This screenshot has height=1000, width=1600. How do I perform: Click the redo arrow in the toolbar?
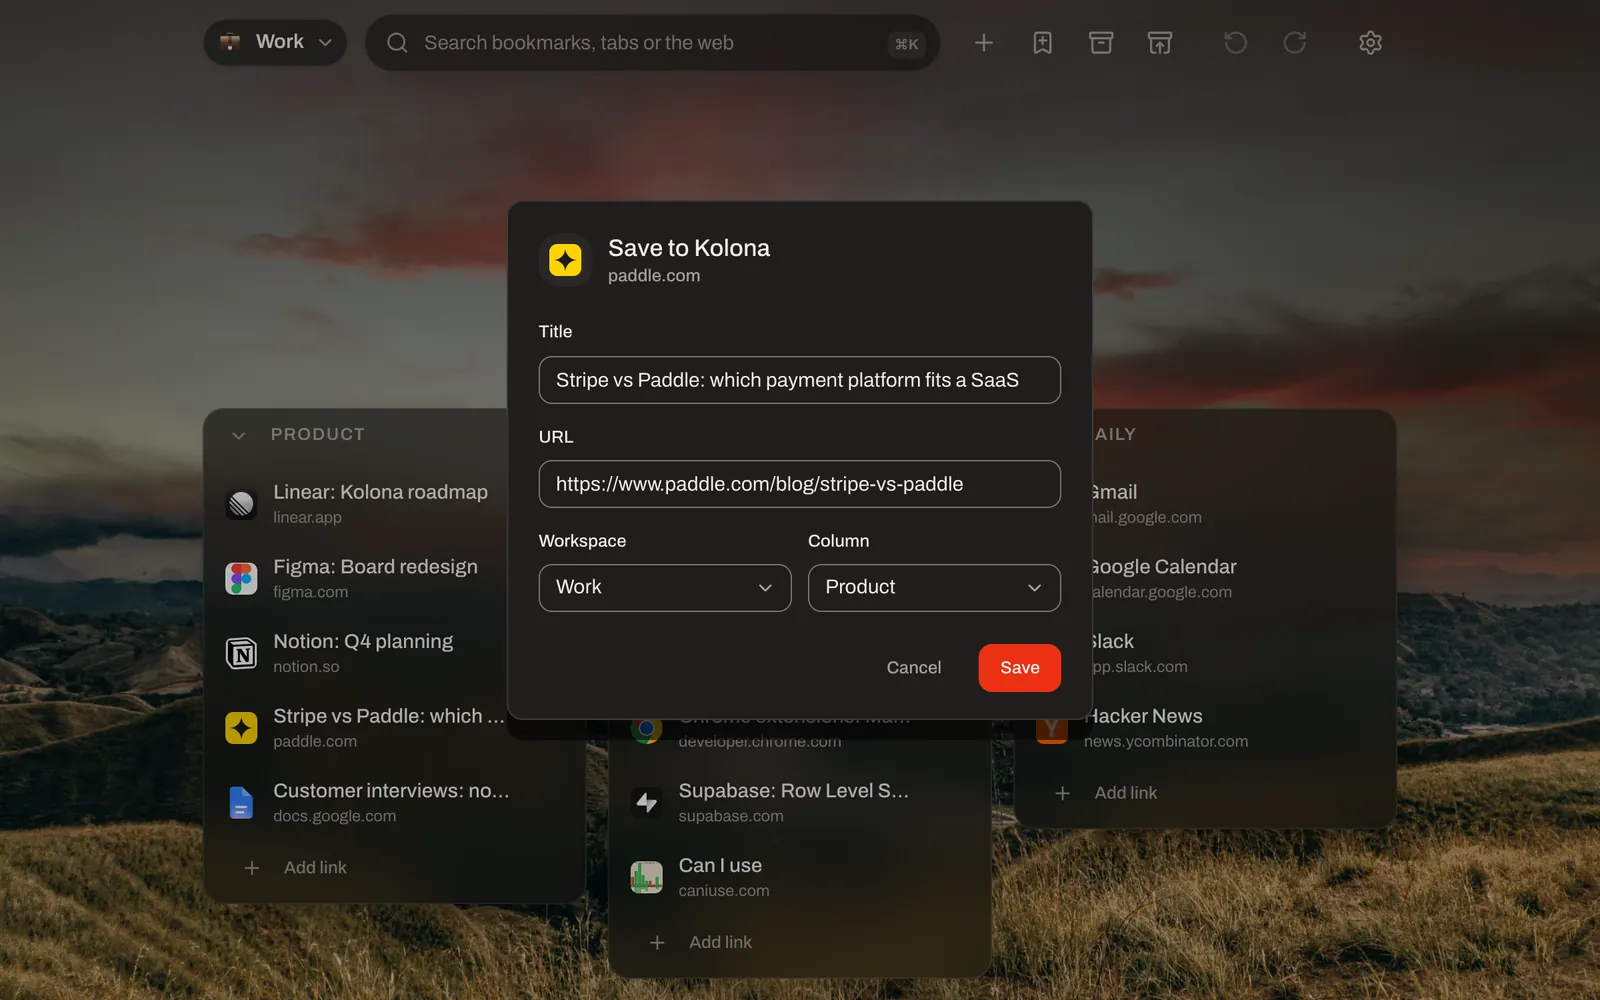[x=1295, y=43]
